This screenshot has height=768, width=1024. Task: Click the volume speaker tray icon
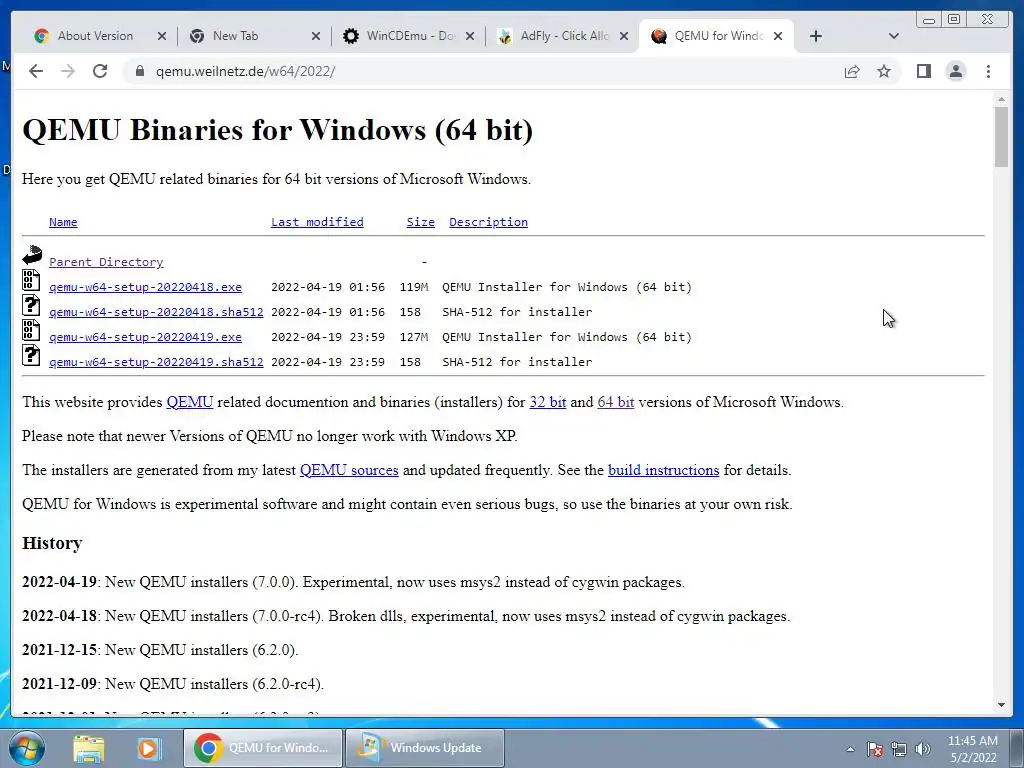coord(923,749)
